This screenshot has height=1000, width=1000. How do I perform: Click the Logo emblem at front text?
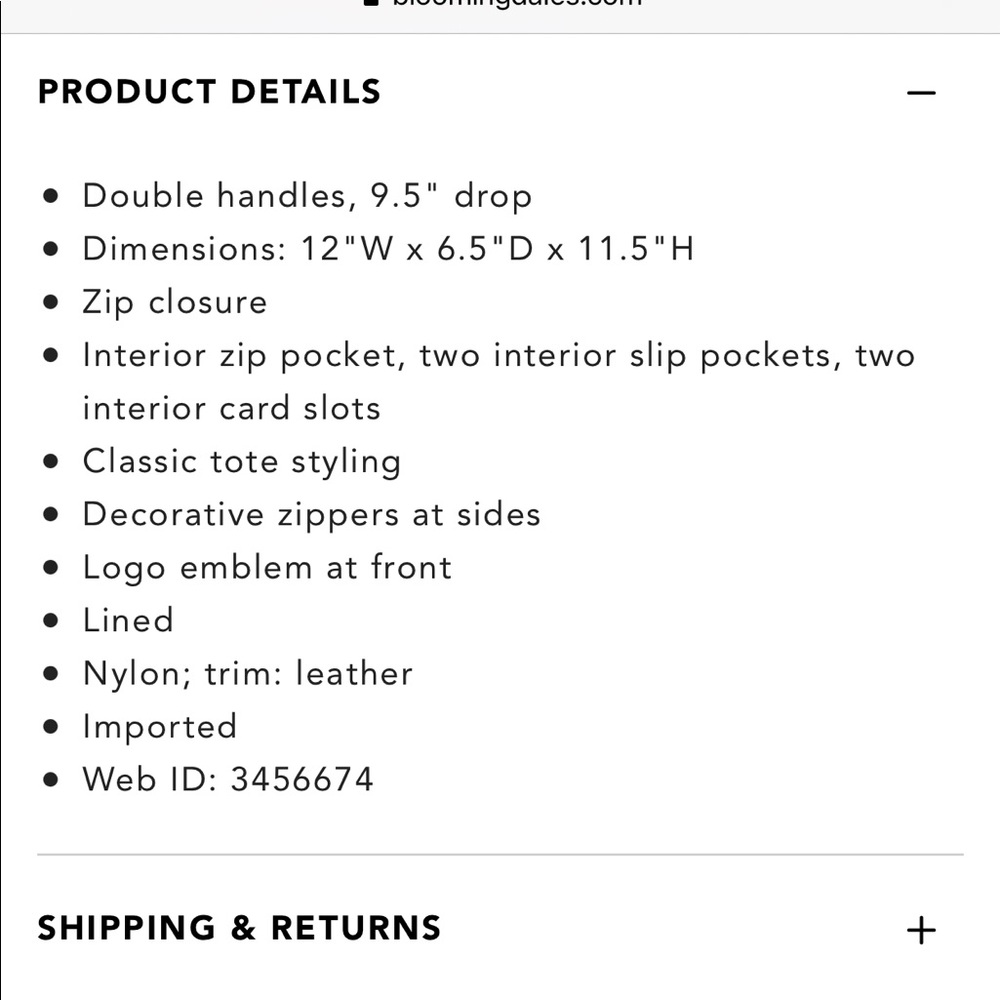268,567
